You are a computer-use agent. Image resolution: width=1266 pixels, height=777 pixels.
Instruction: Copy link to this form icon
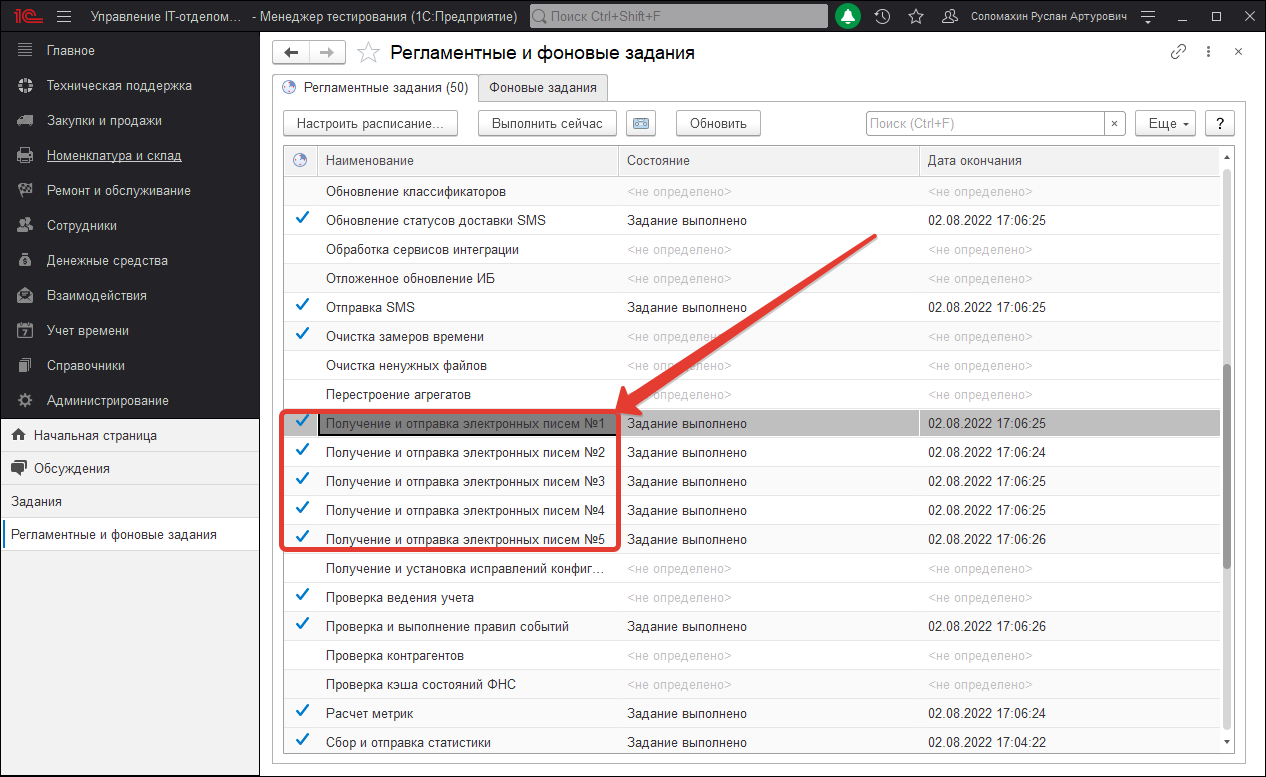tap(1178, 52)
